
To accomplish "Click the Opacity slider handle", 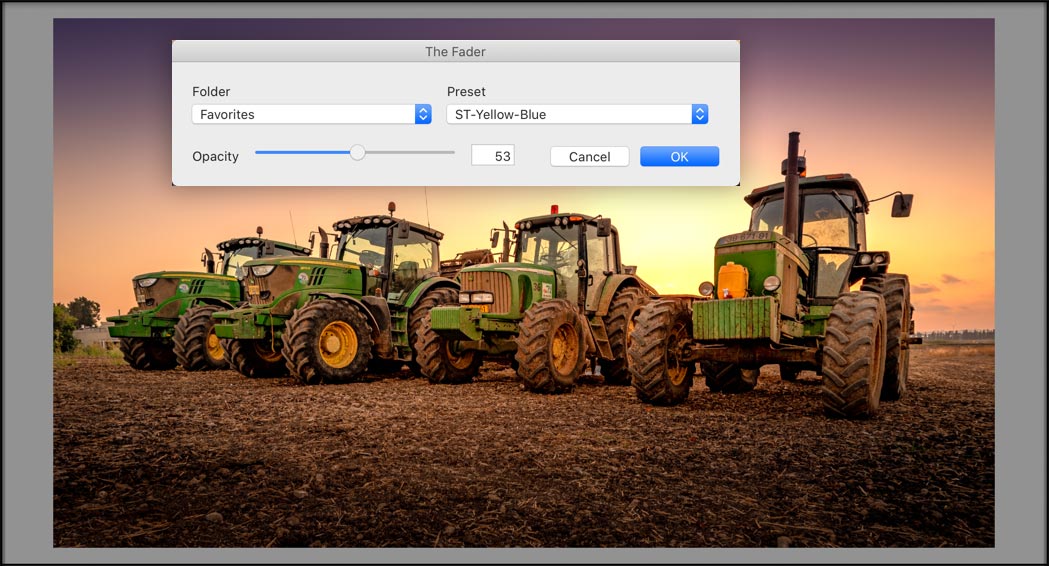I will point(358,153).
